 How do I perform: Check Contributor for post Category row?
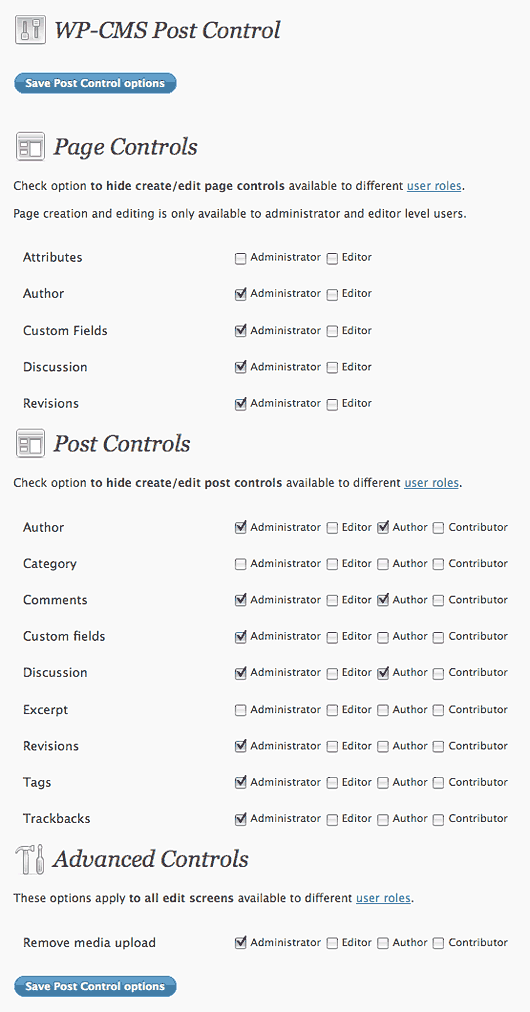coord(438,565)
